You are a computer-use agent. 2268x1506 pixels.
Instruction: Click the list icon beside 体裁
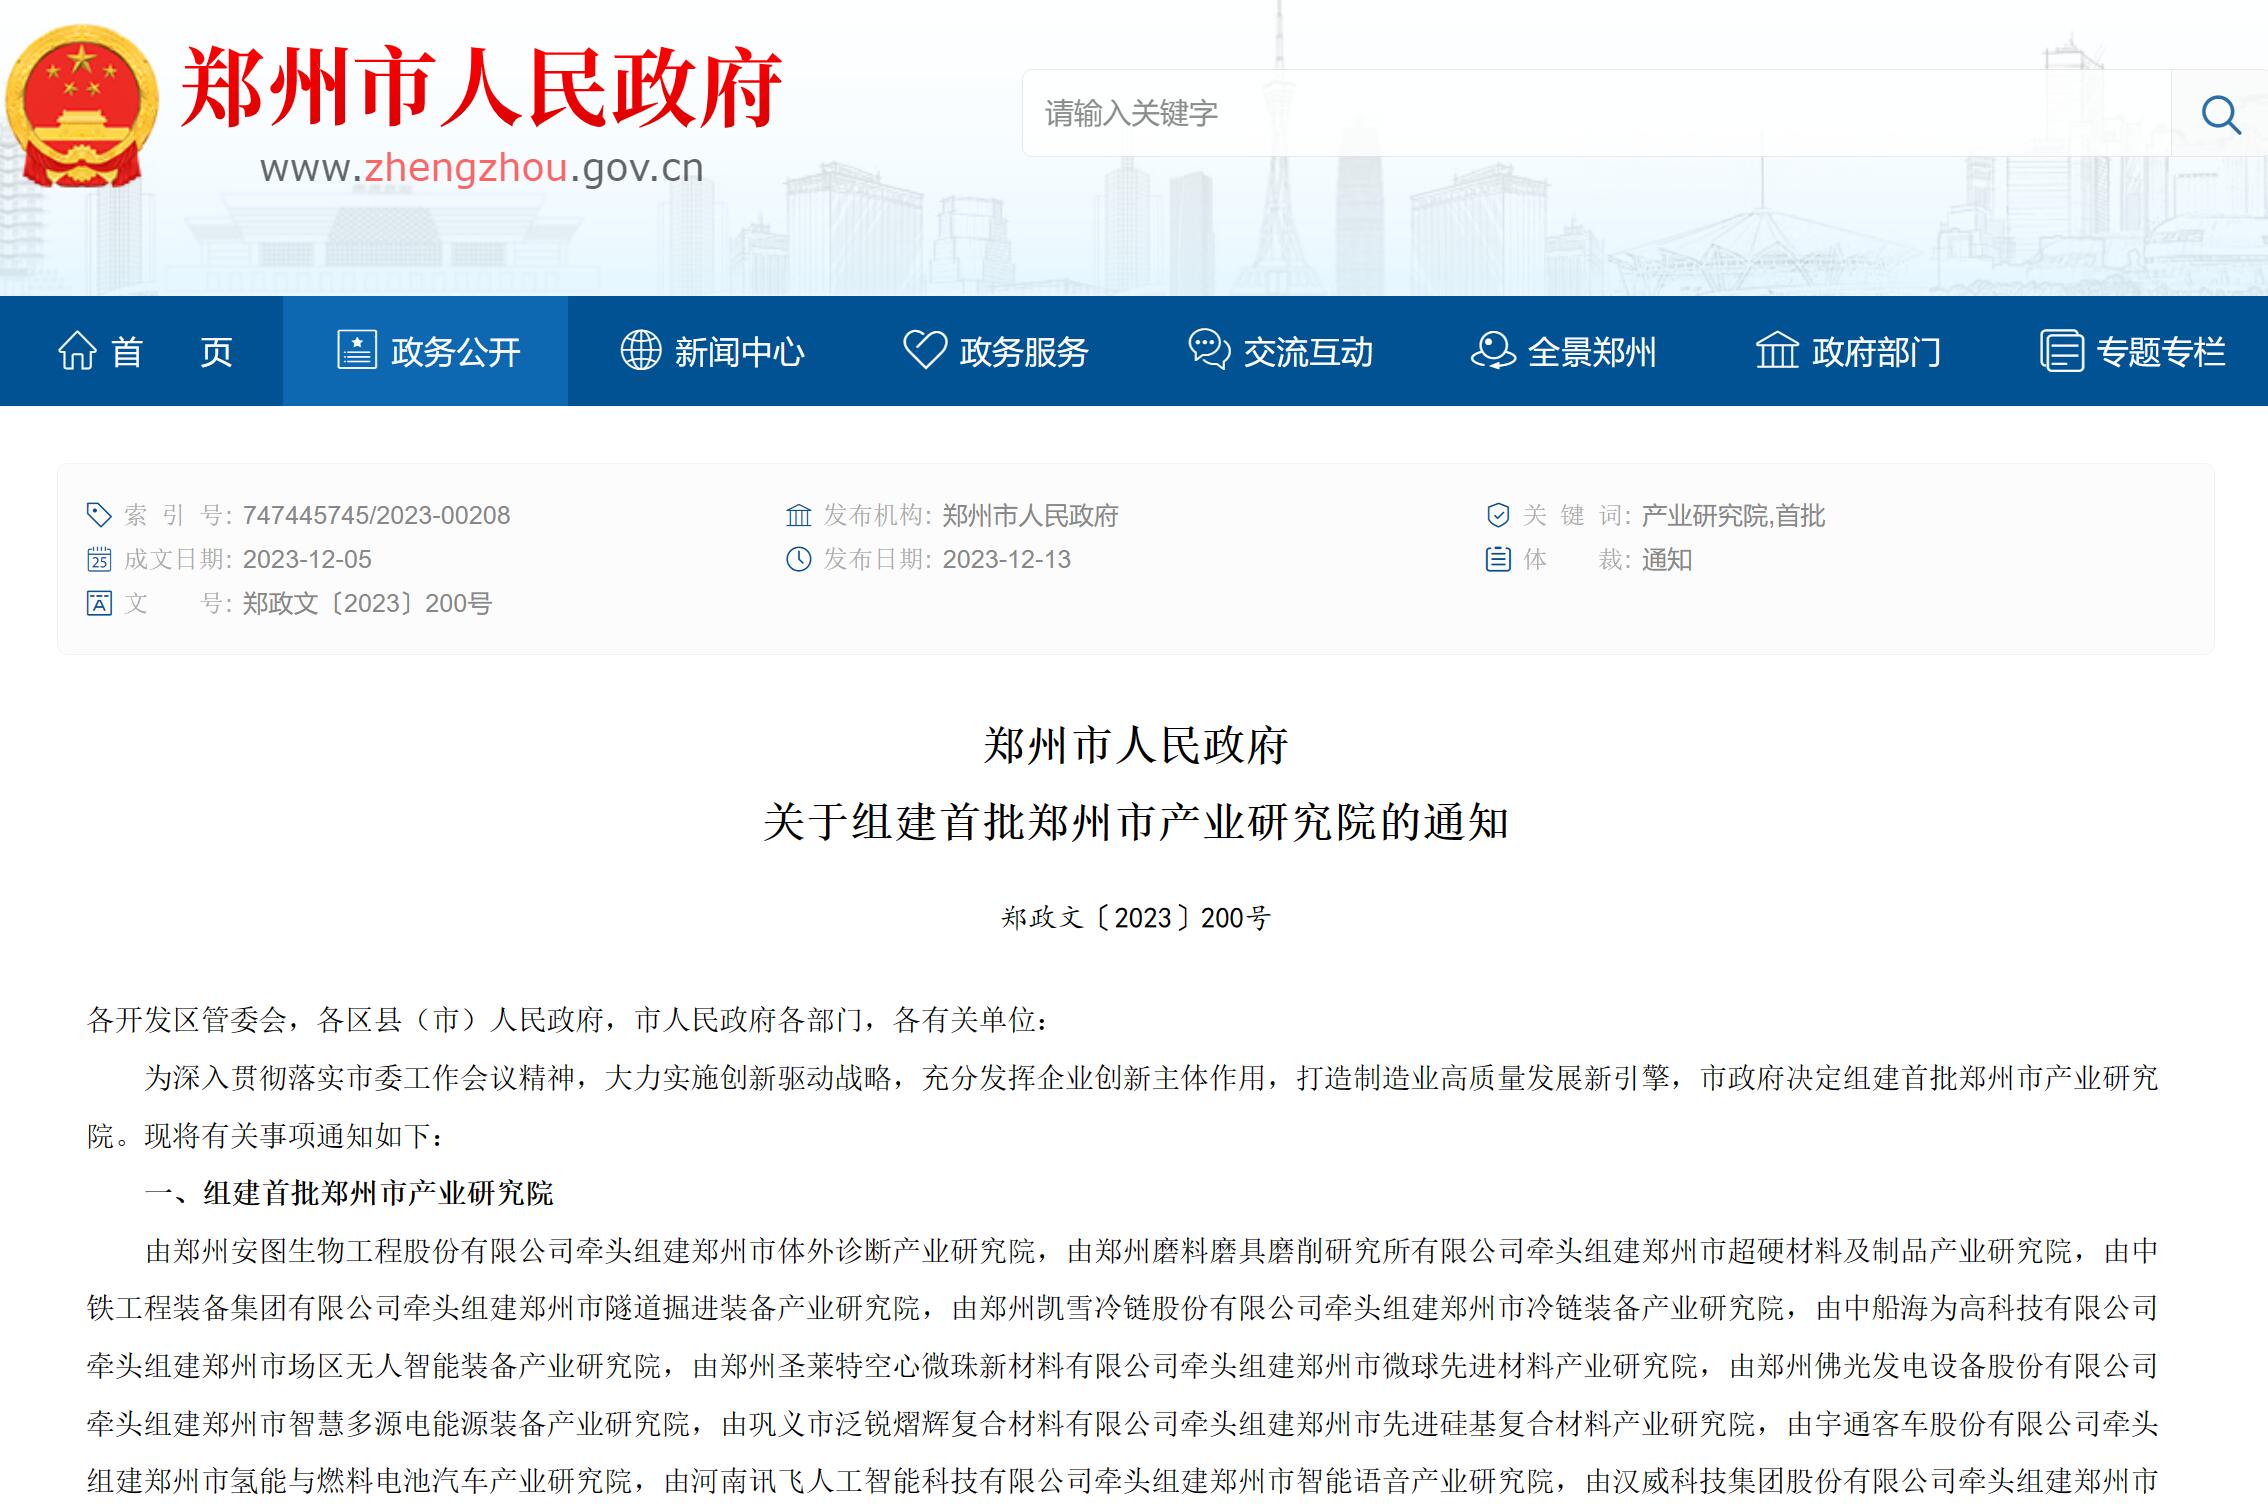1497,559
